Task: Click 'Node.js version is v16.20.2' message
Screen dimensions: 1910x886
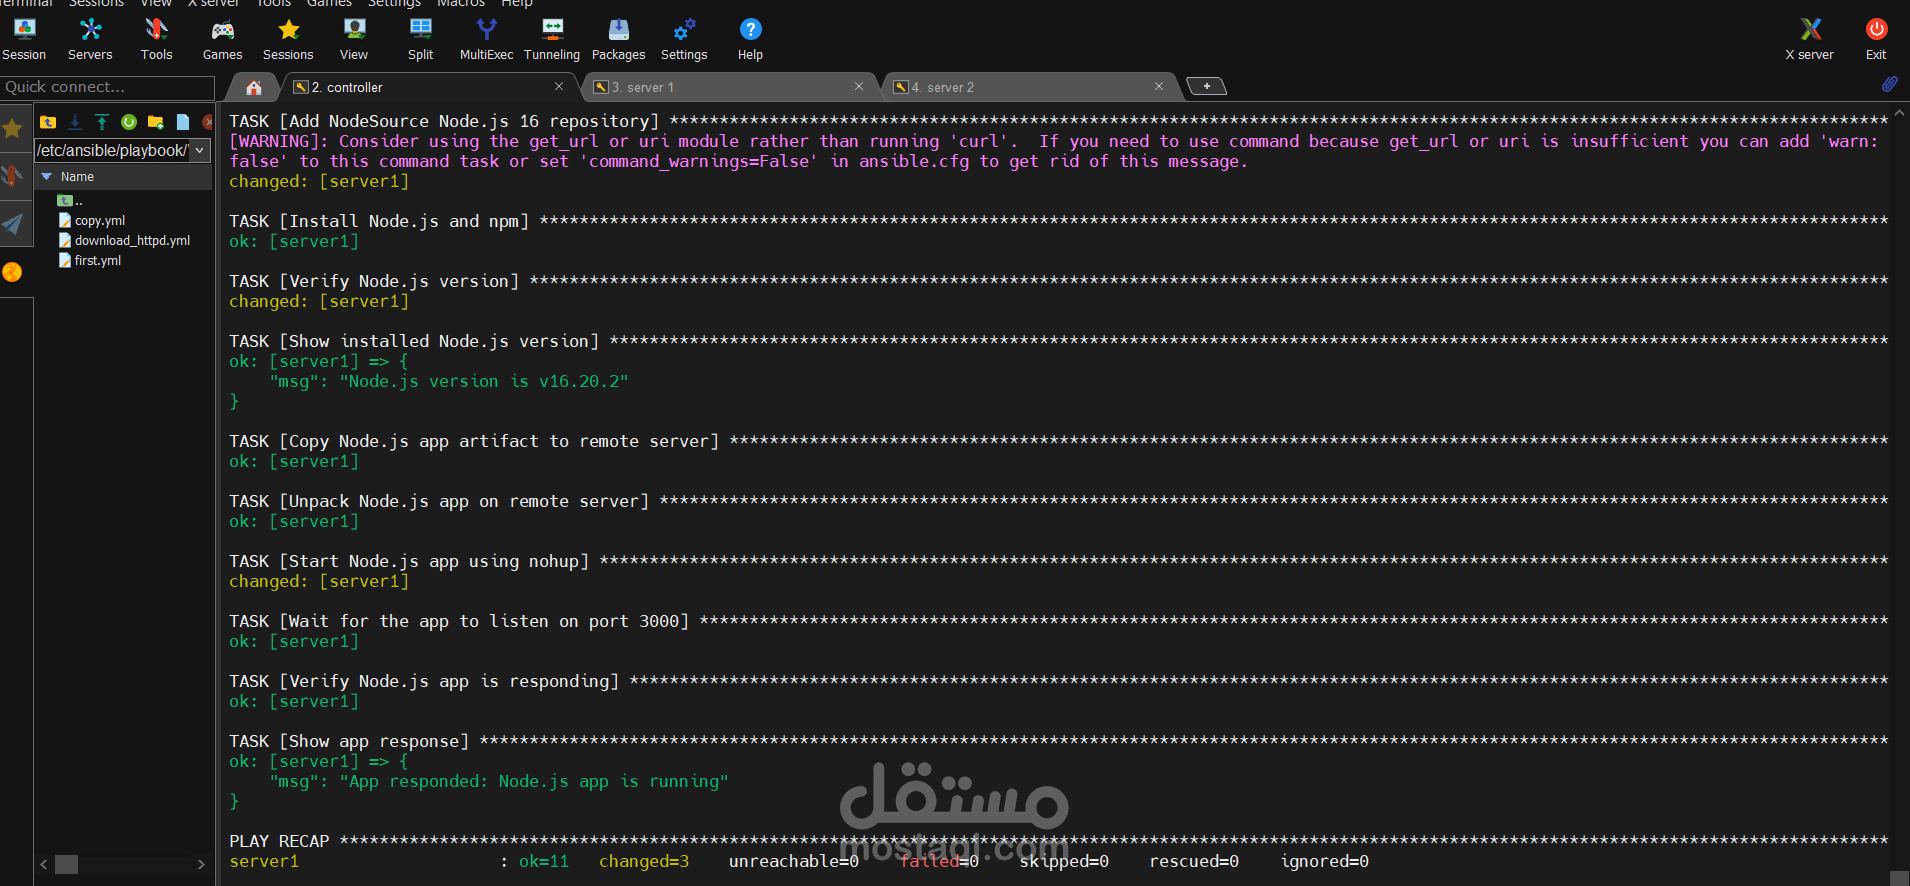Action: 484,381
